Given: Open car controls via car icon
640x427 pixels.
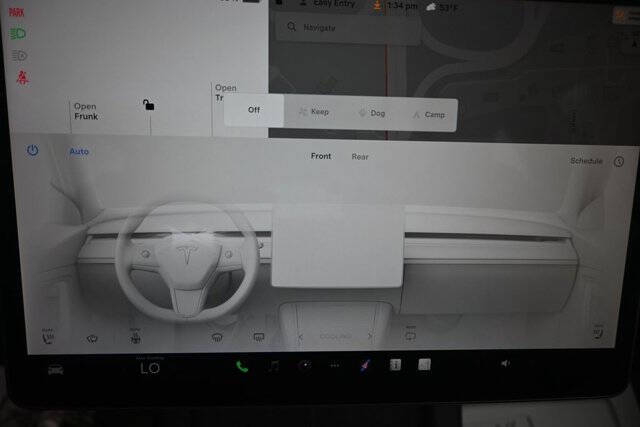Looking at the screenshot, I should click(x=56, y=370).
